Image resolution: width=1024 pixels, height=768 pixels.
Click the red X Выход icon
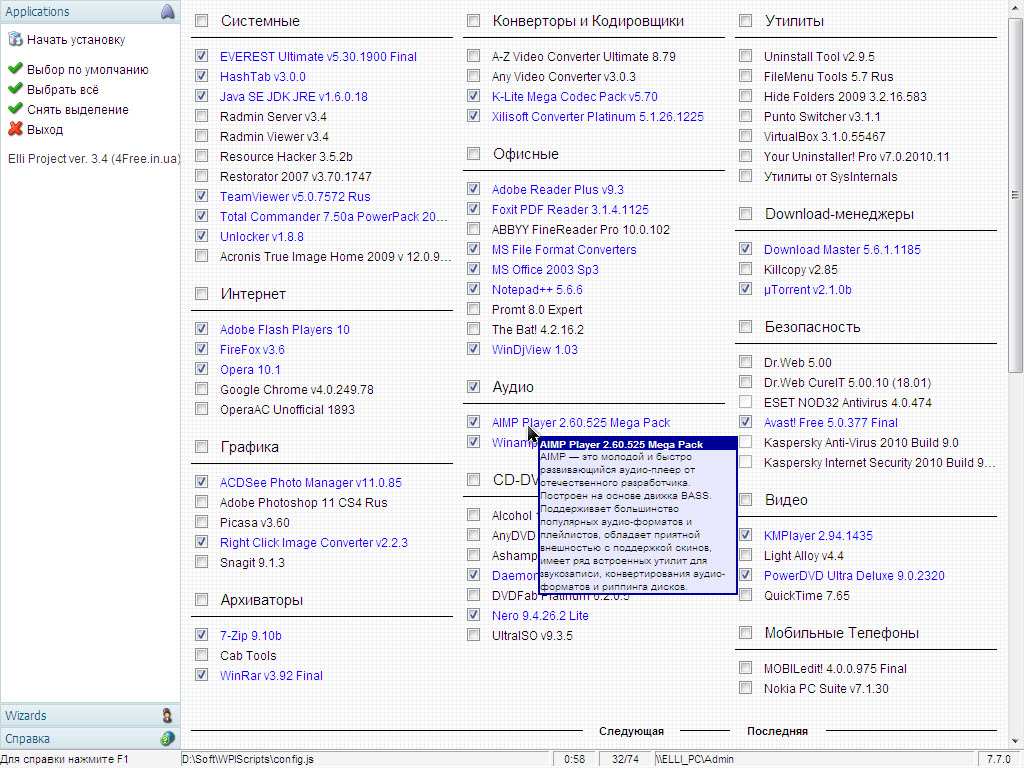(15, 129)
